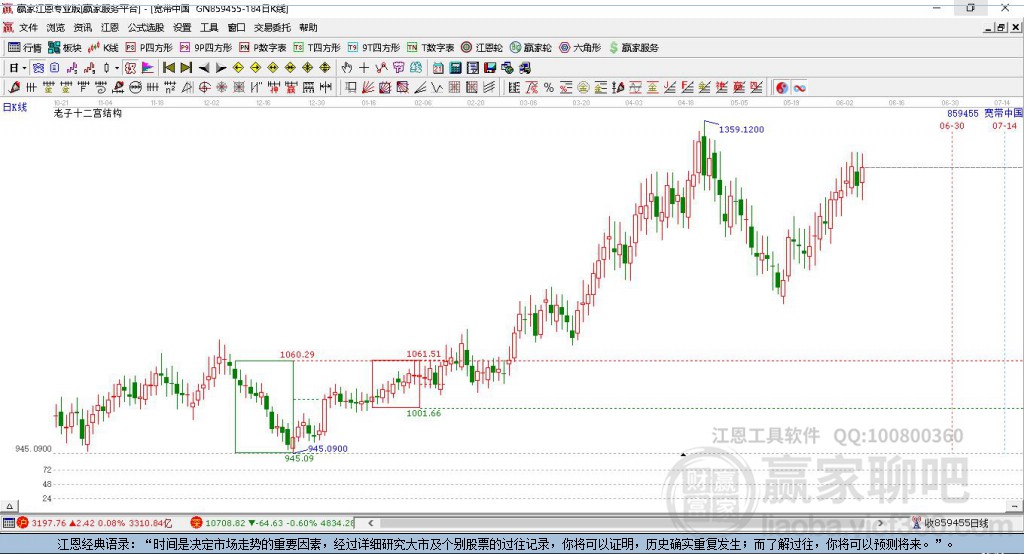This screenshot has height=554, width=1024.
Task: Open the 浏览 menu
Action: (x=56, y=27)
